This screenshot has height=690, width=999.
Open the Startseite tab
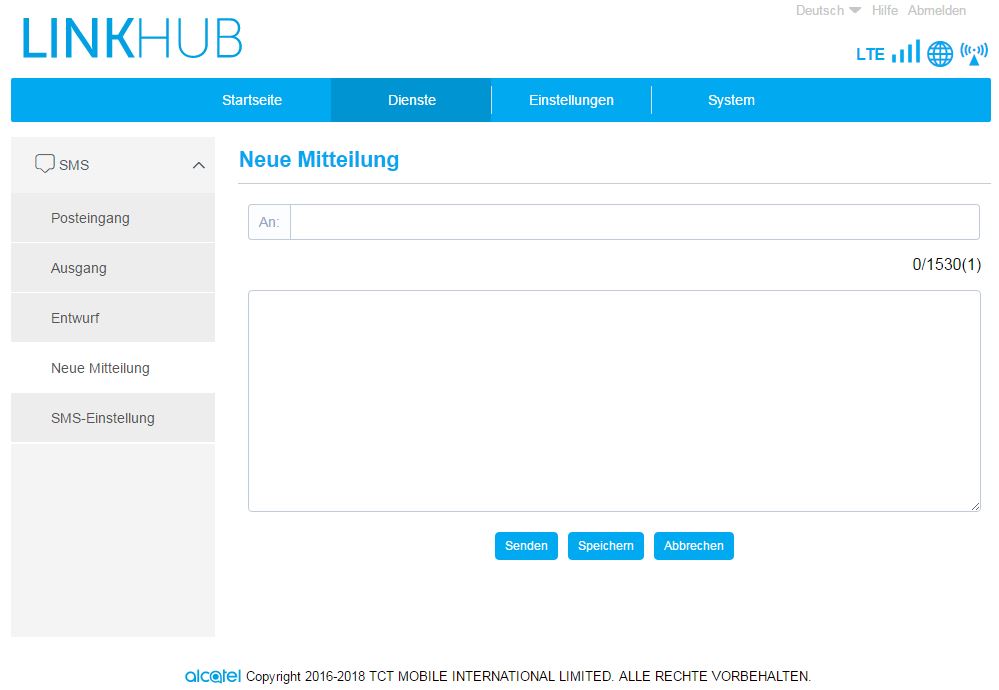point(252,100)
